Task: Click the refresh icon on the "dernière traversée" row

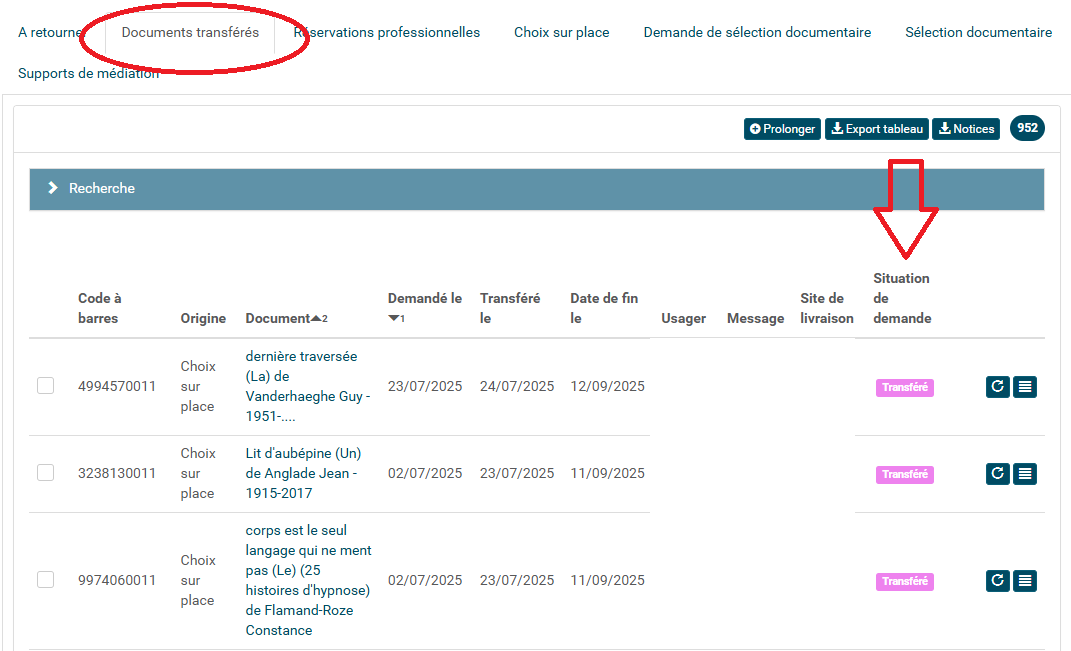Action: (997, 387)
